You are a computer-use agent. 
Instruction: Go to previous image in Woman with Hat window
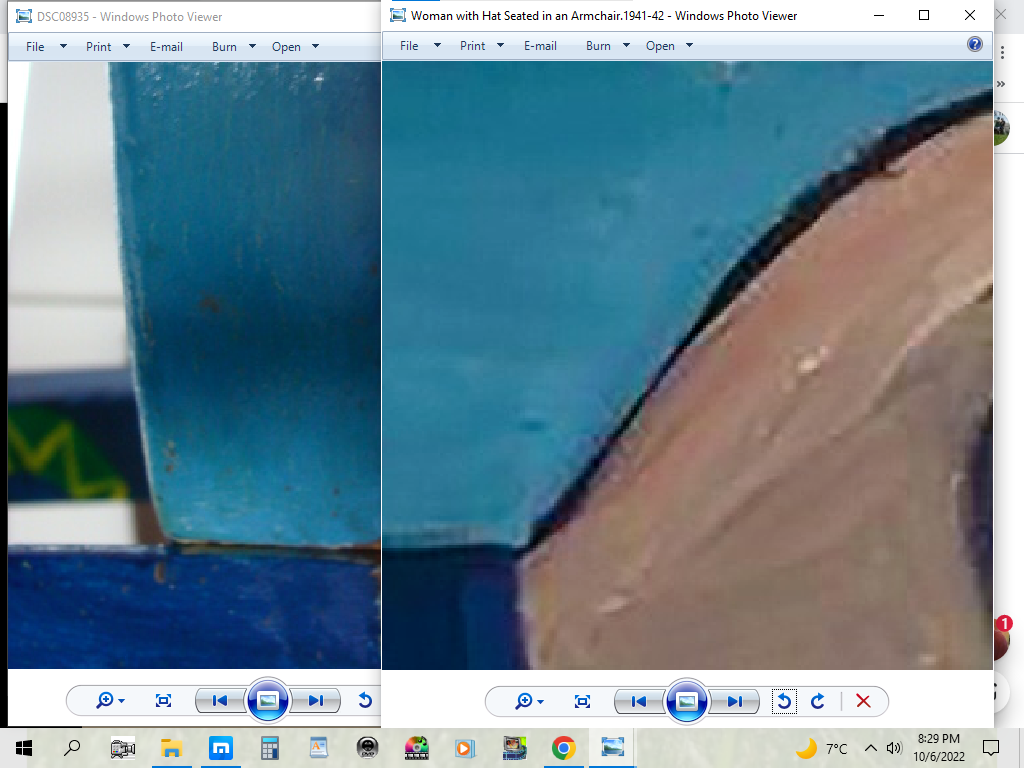click(x=639, y=701)
